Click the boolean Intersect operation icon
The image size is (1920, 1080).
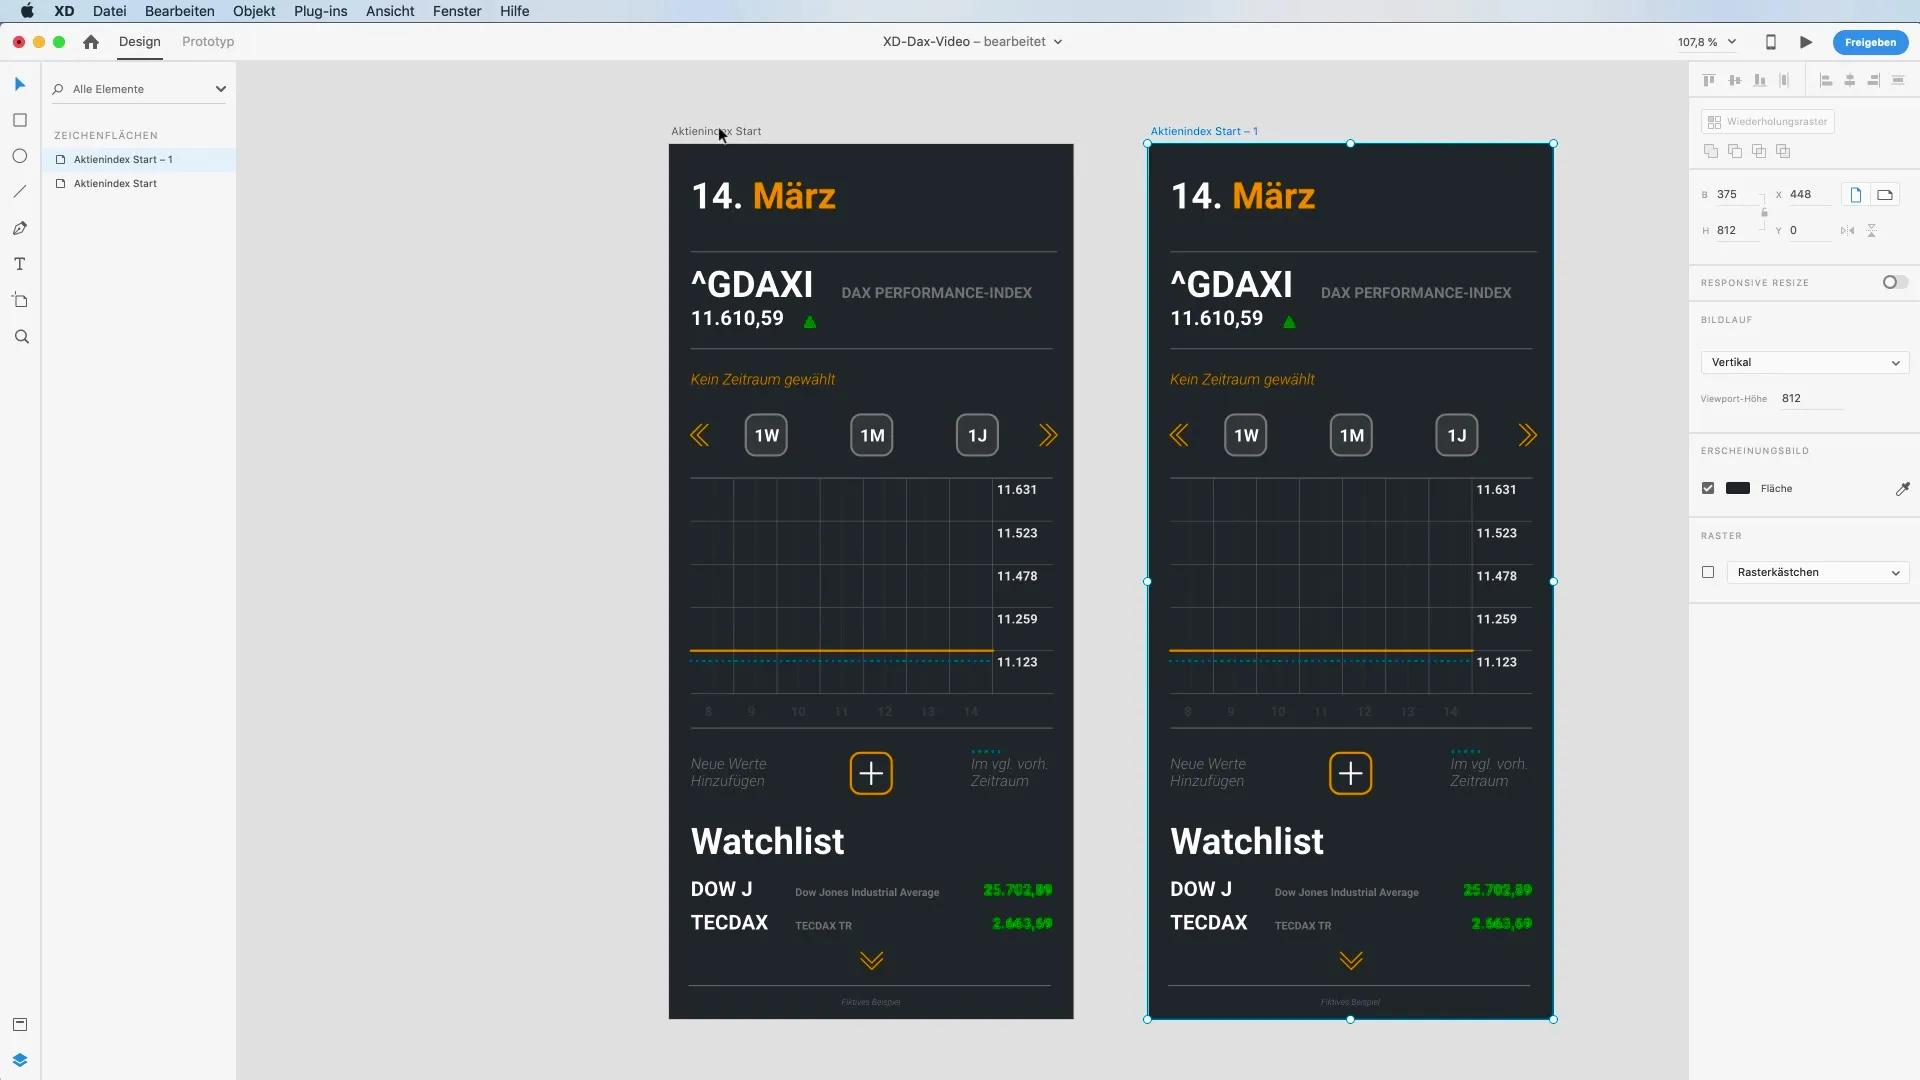click(1759, 151)
